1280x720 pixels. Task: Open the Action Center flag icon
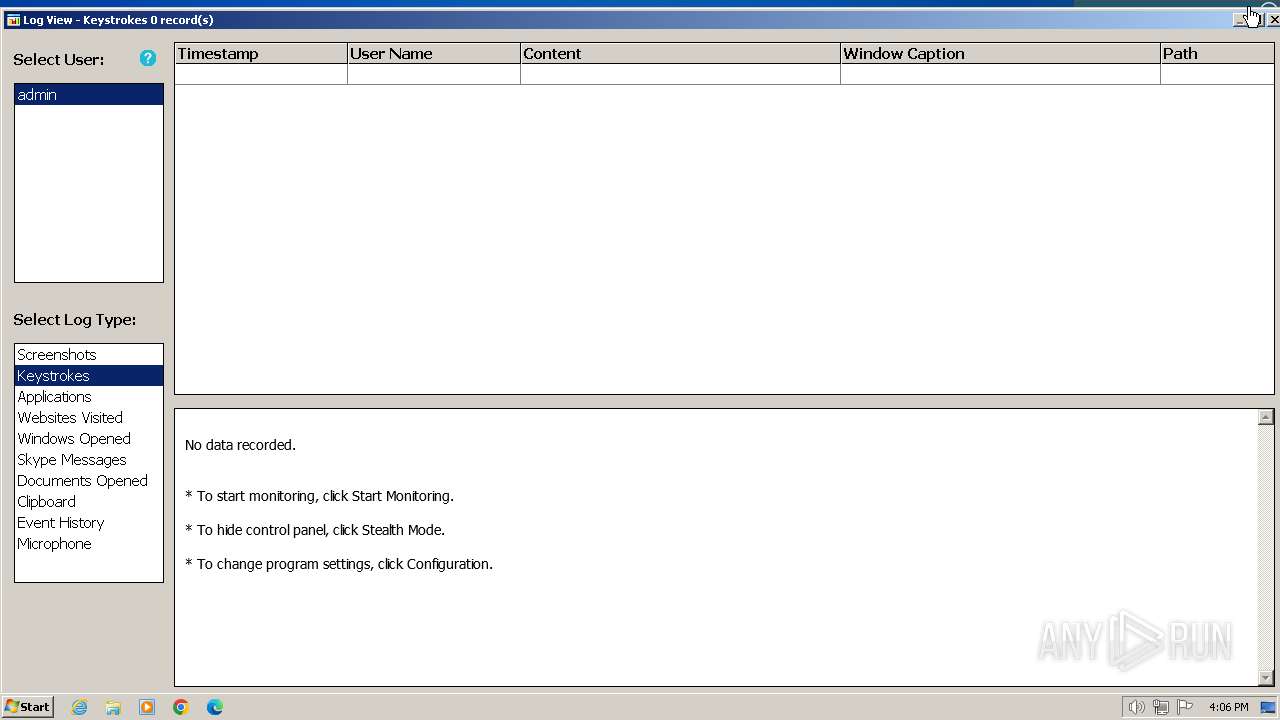tap(1185, 707)
